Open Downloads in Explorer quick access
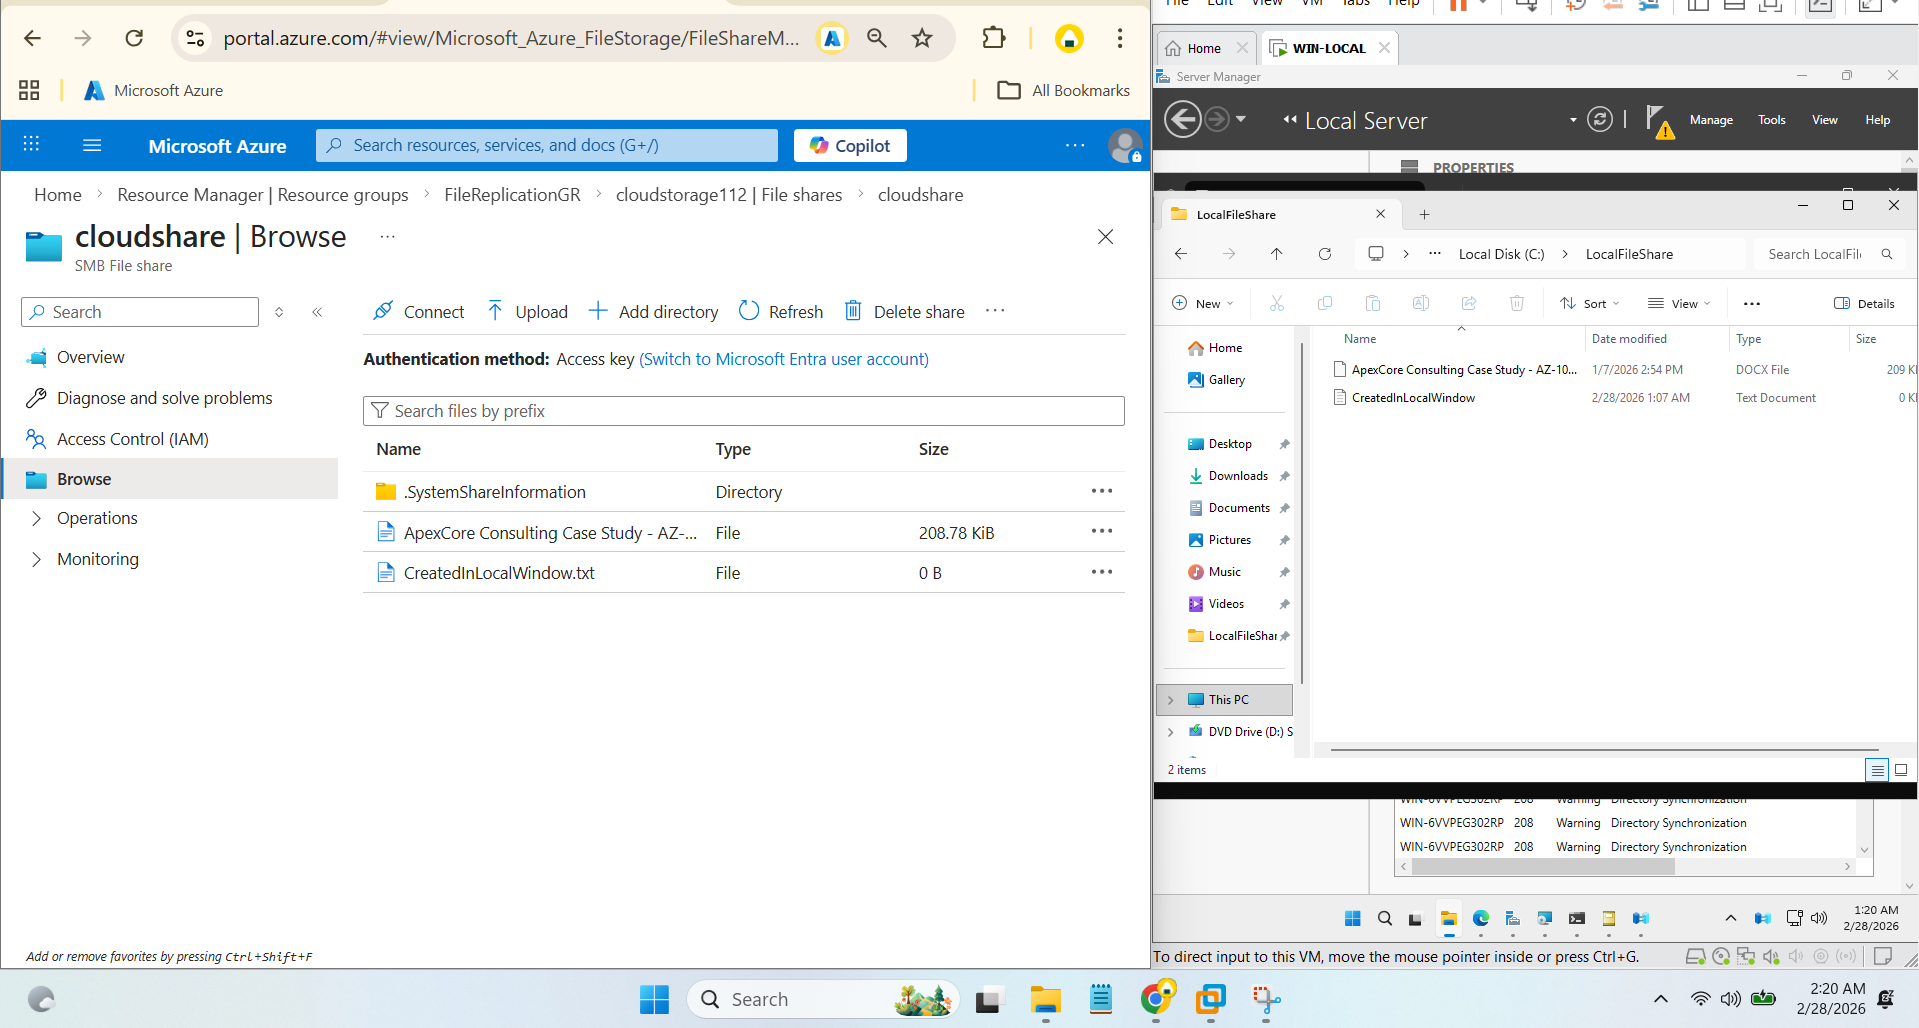The image size is (1919, 1028). click(1238, 476)
